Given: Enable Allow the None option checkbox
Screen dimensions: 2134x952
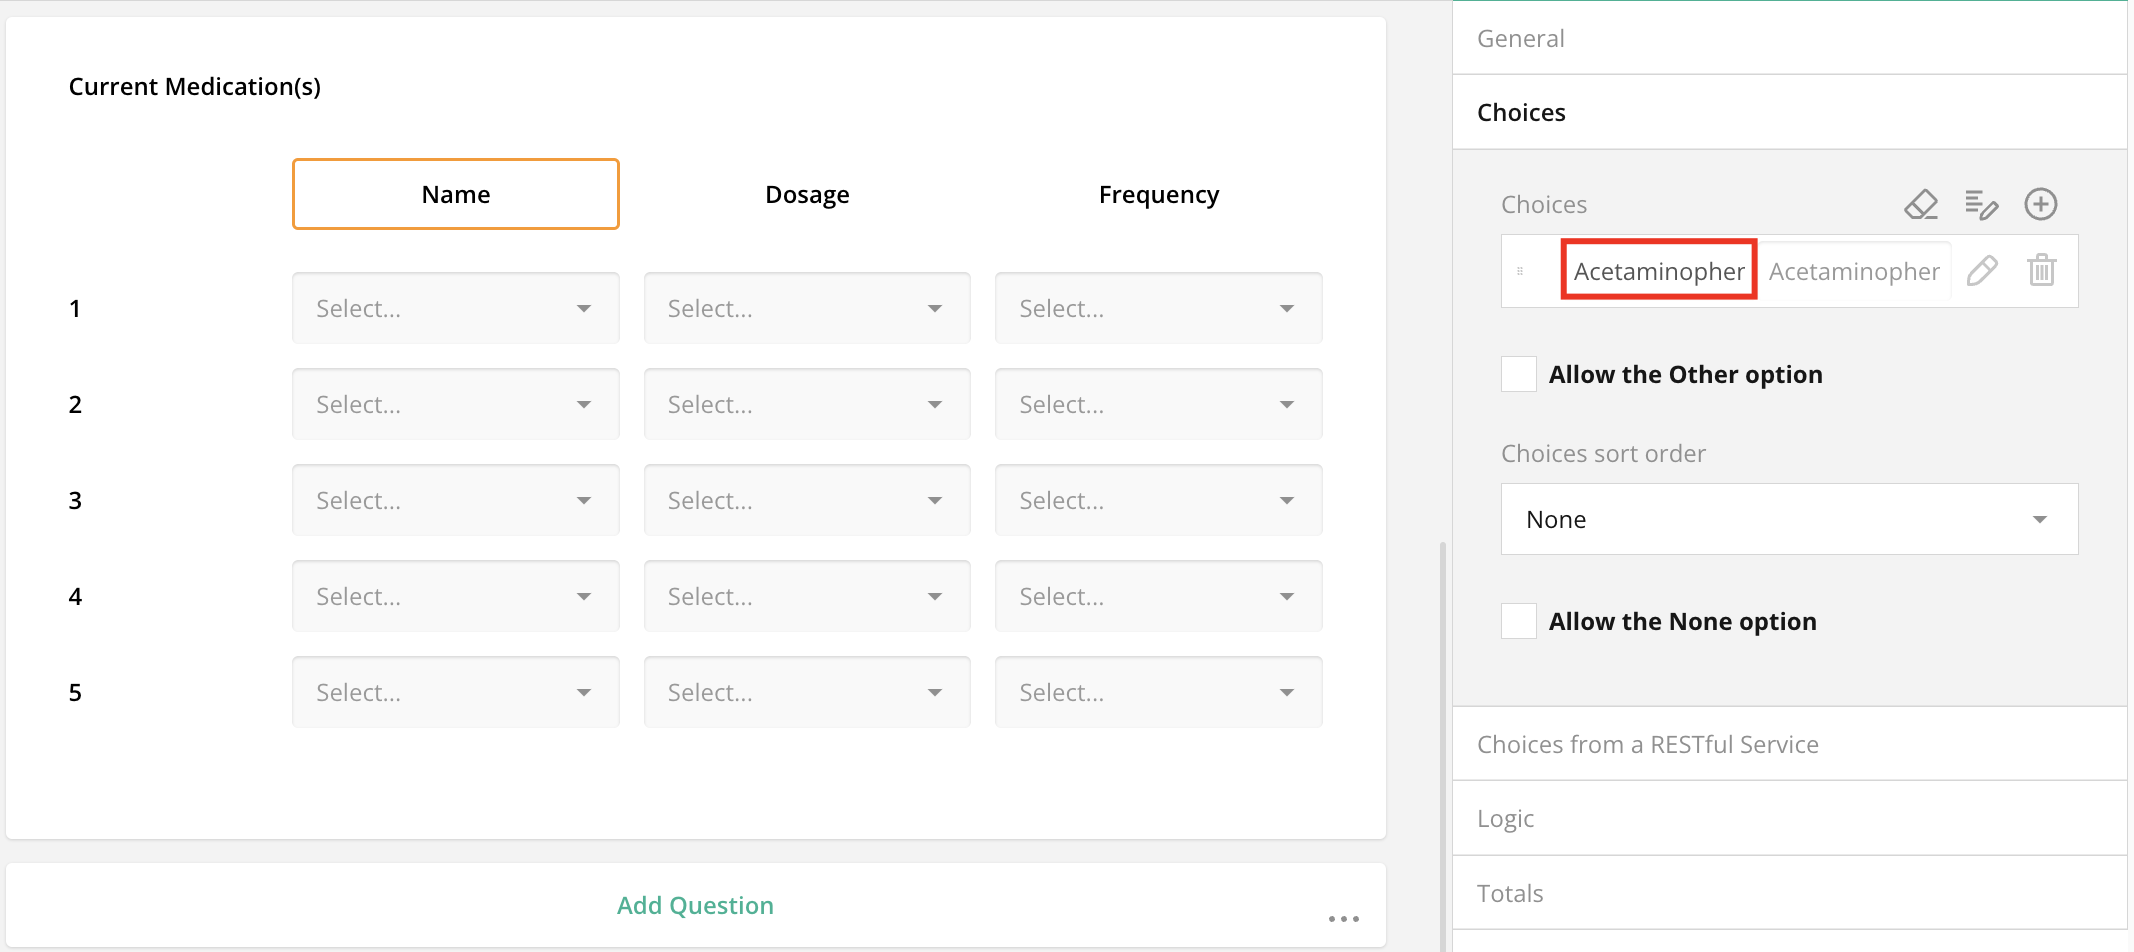Looking at the screenshot, I should pyautogui.click(x=1518, y=621).
